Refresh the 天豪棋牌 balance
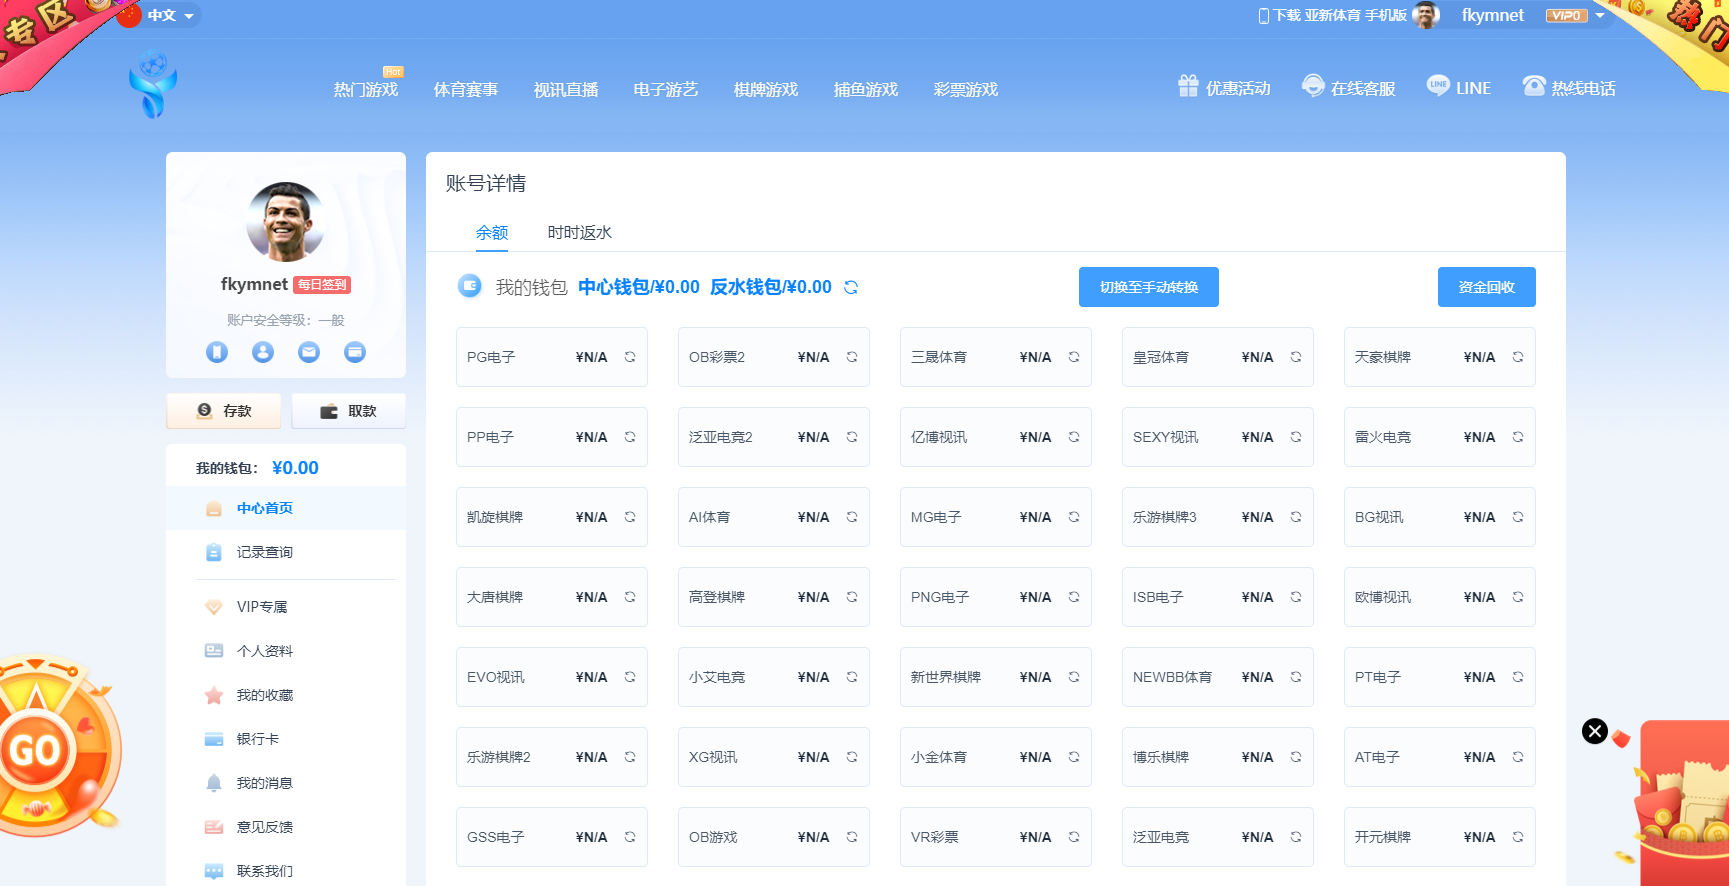 pos(1518,357)
